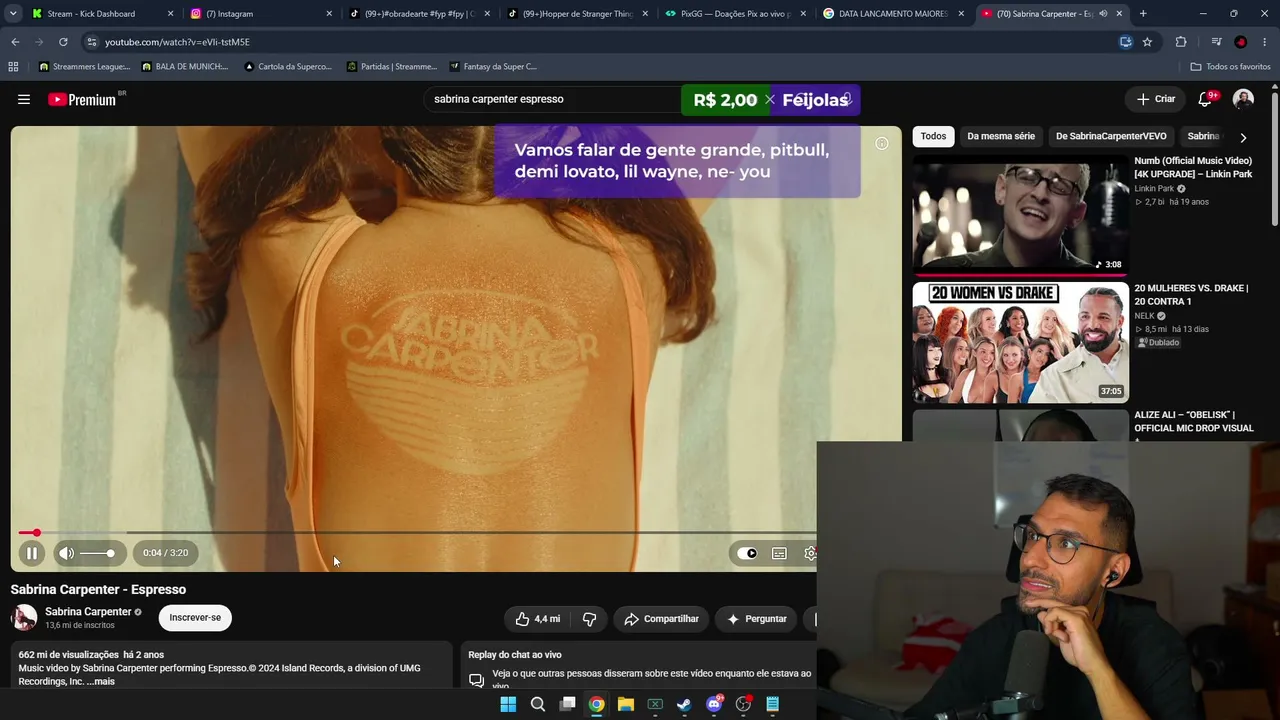
Task: Open the ALIZE ALI OBELISK video title
Action: (x=1193, y=422)
